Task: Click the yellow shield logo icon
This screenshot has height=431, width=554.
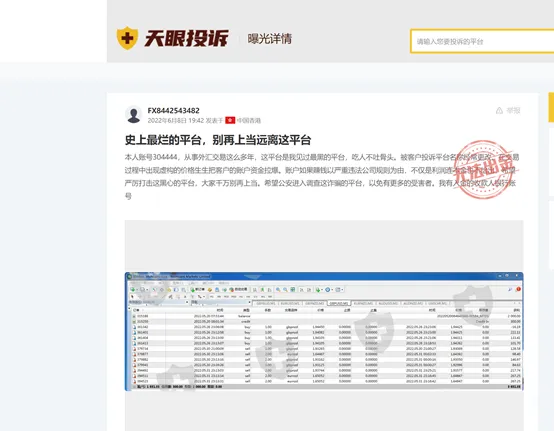Action: click(x=127, y=38)
